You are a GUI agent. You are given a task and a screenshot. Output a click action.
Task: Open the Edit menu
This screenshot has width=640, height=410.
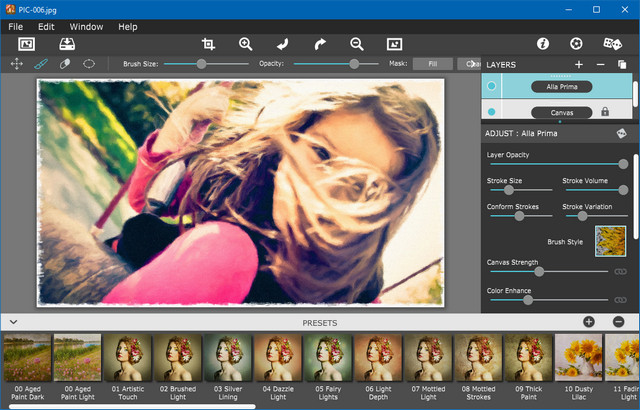pyautogui.click(x=46, y=26)
